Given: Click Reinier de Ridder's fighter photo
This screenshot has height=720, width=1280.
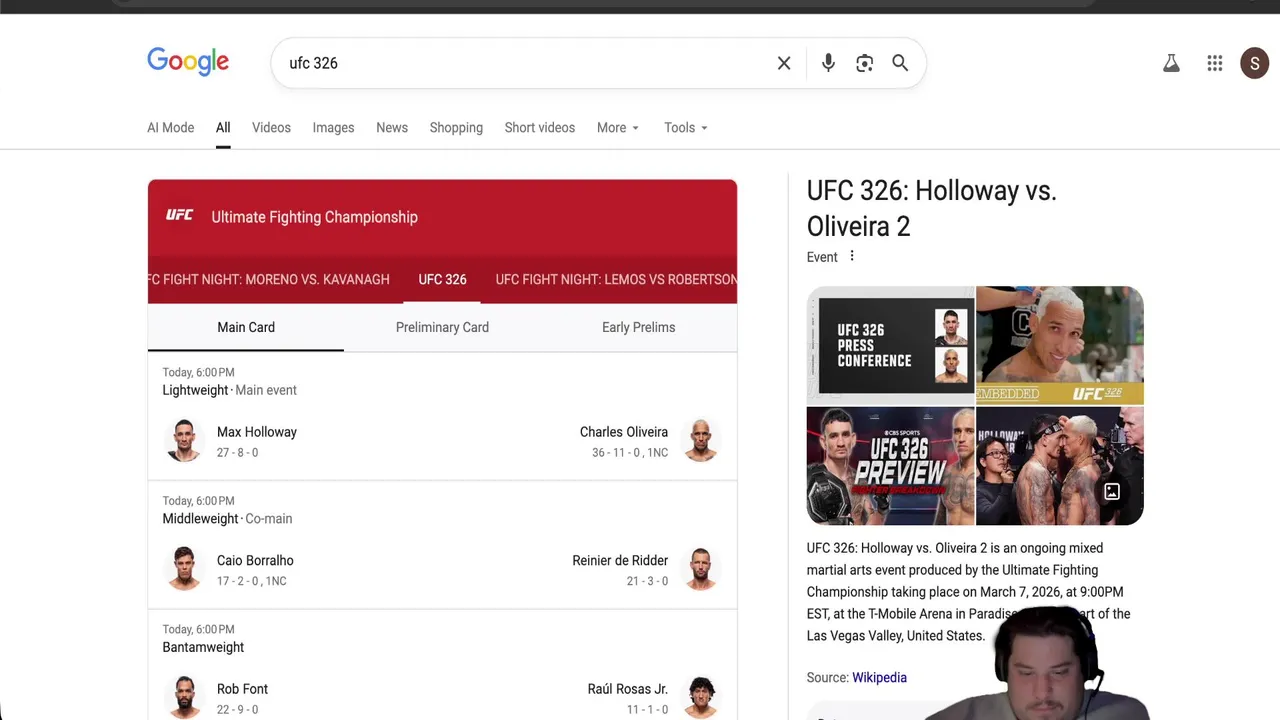Looking at the screenshot, I should click(701, 569).
